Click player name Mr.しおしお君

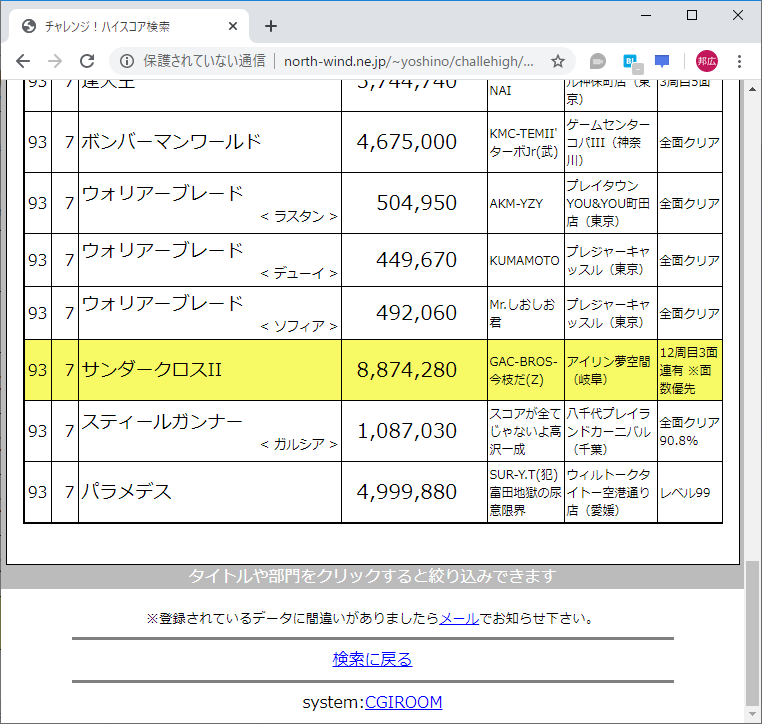point(522,313)
